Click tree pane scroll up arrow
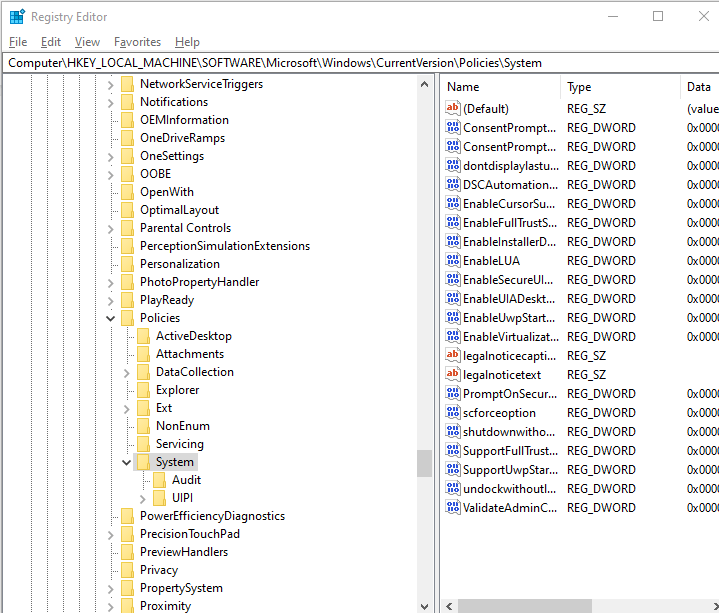Image resolution: width=719 pixels, height=613 pixels. (424, 84)
